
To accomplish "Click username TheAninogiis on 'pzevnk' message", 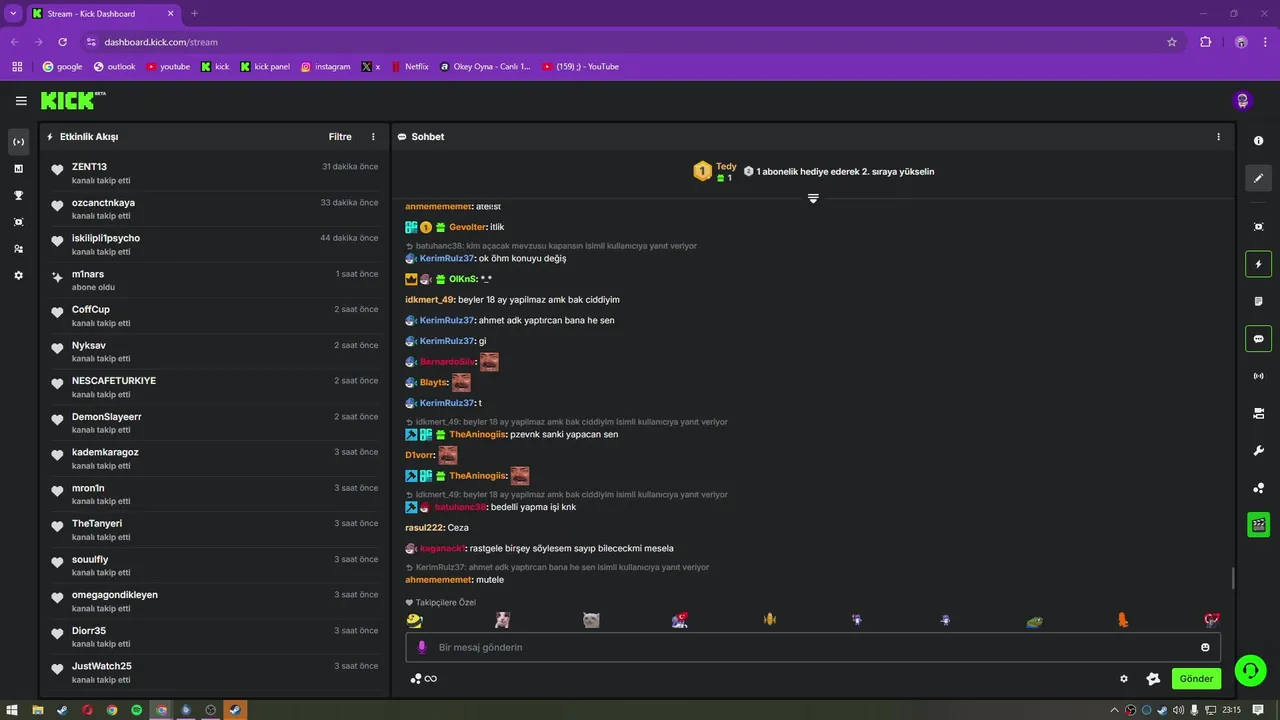I will click(x=477, y=434).
